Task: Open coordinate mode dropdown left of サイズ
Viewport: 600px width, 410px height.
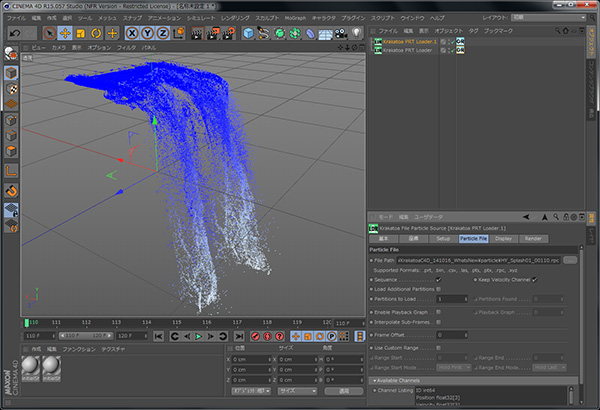Action: 251,391
